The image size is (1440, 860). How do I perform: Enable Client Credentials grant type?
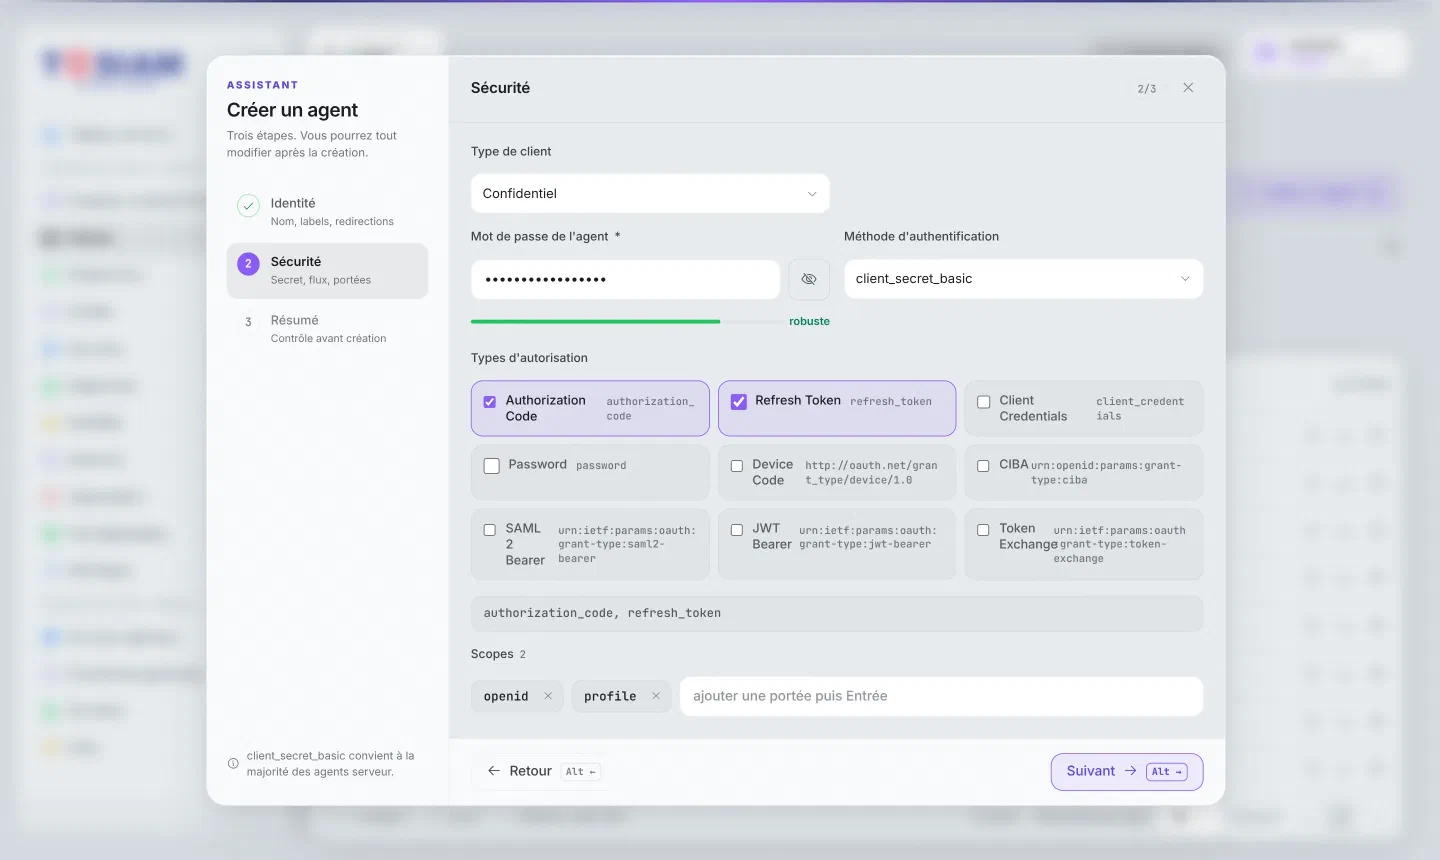click(x=984, y=402)
